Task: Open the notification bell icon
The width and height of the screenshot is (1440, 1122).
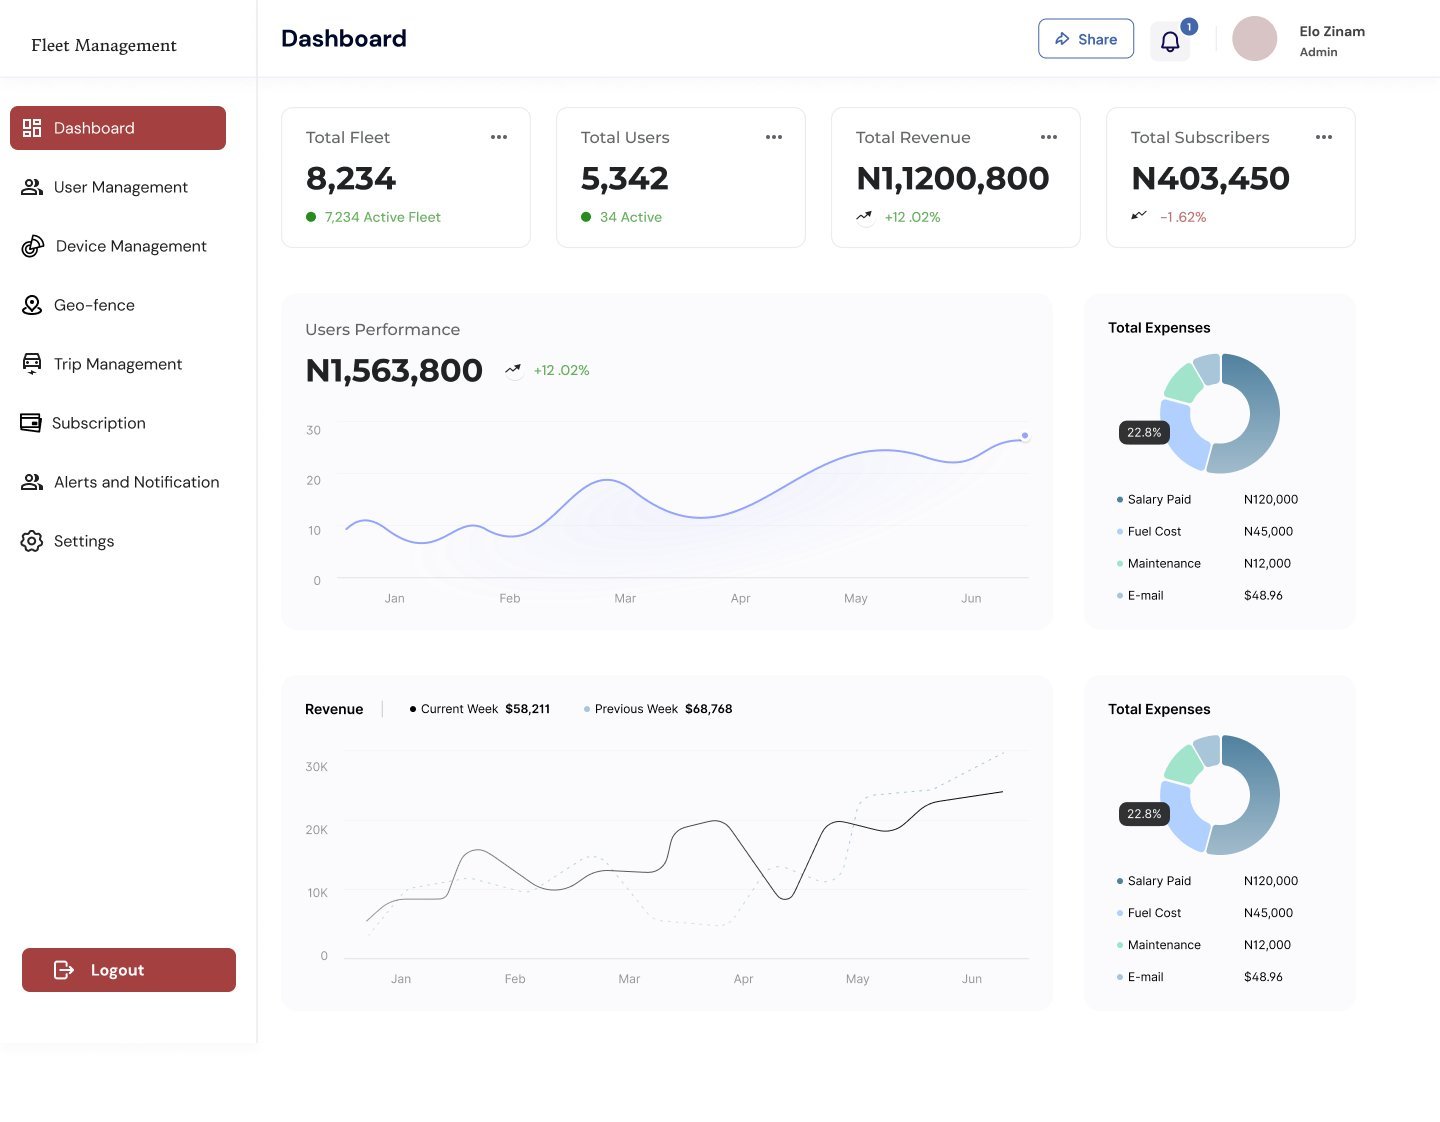Action: point(1170,41)
